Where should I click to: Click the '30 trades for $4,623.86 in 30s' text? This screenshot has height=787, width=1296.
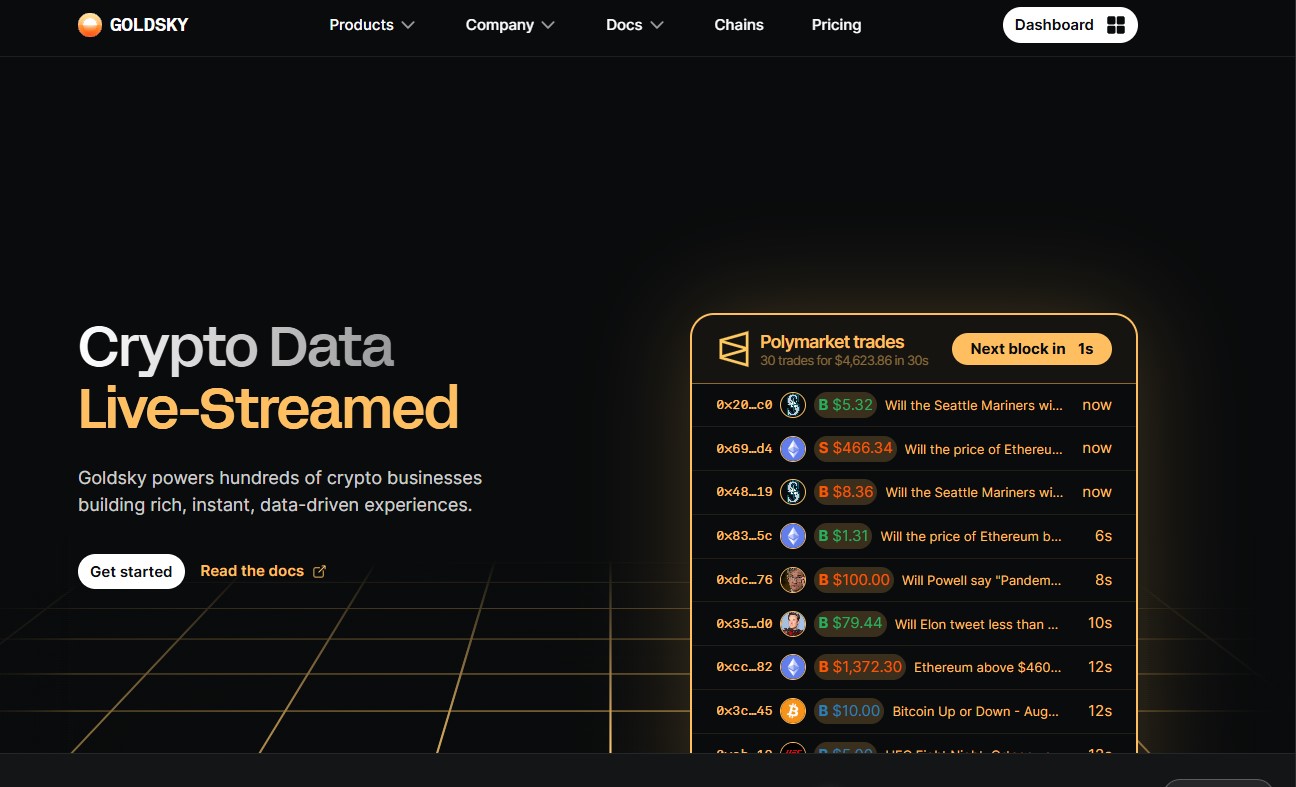tap(844, 360)
